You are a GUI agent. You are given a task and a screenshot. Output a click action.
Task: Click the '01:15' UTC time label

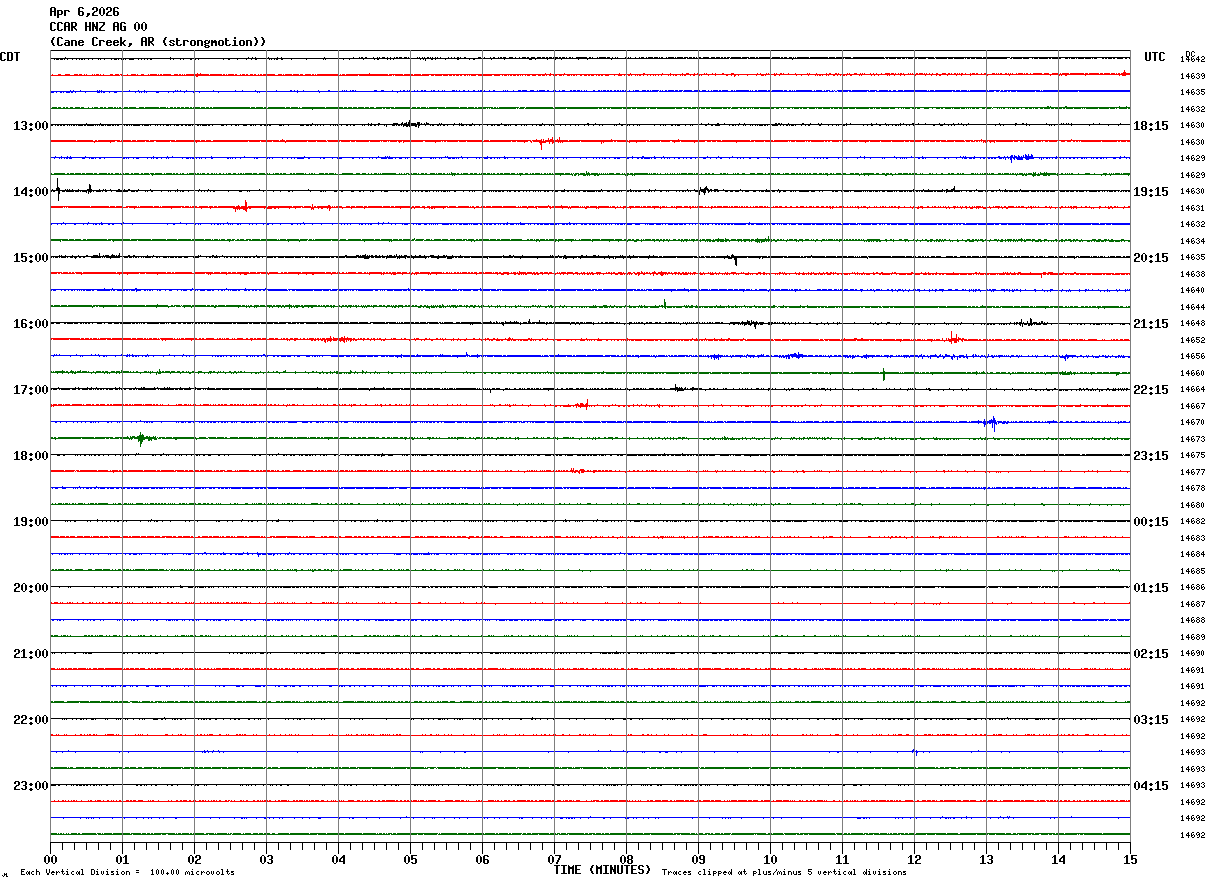coord(1151,587)
